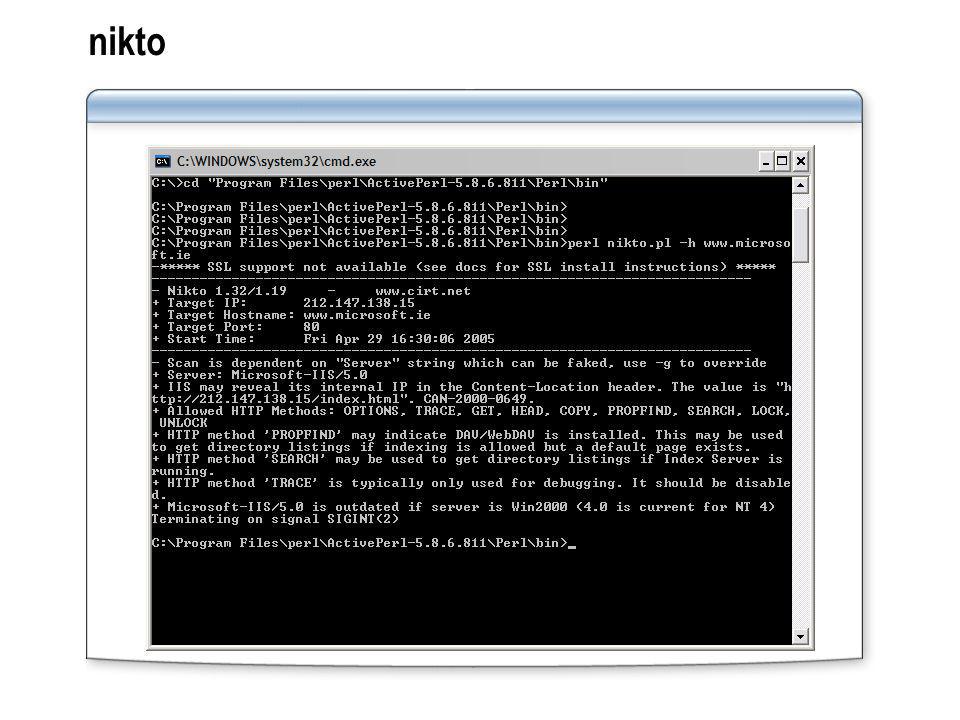Click the Target Port value 80
The height and width of the screenshot is (720, 960).
(x=311, y=327)
